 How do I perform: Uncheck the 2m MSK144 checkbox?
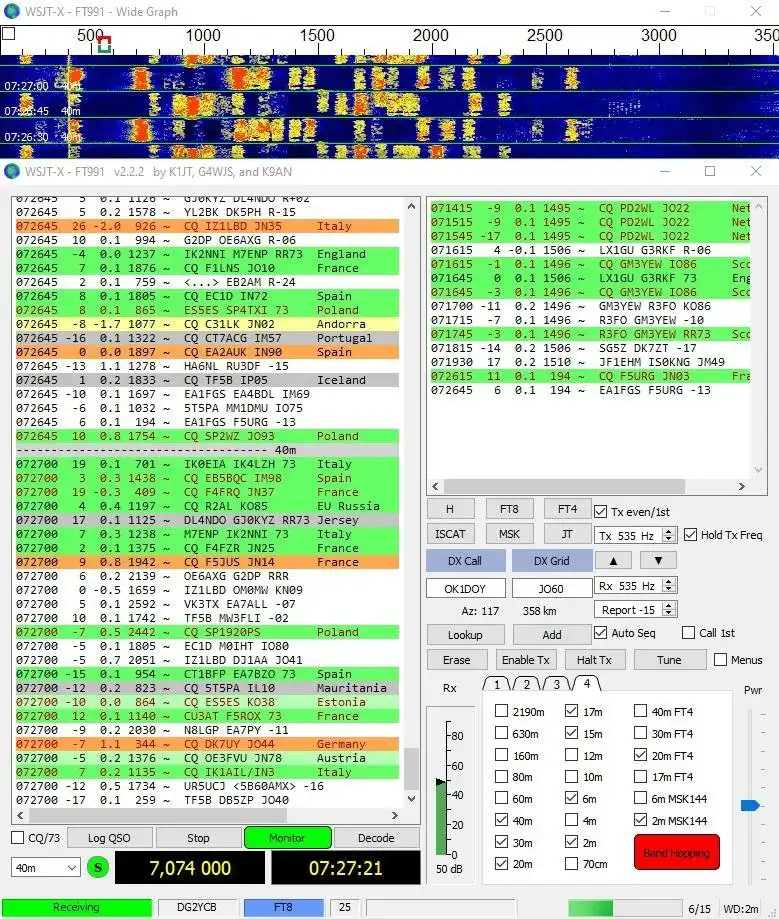[x=641, y=820]
